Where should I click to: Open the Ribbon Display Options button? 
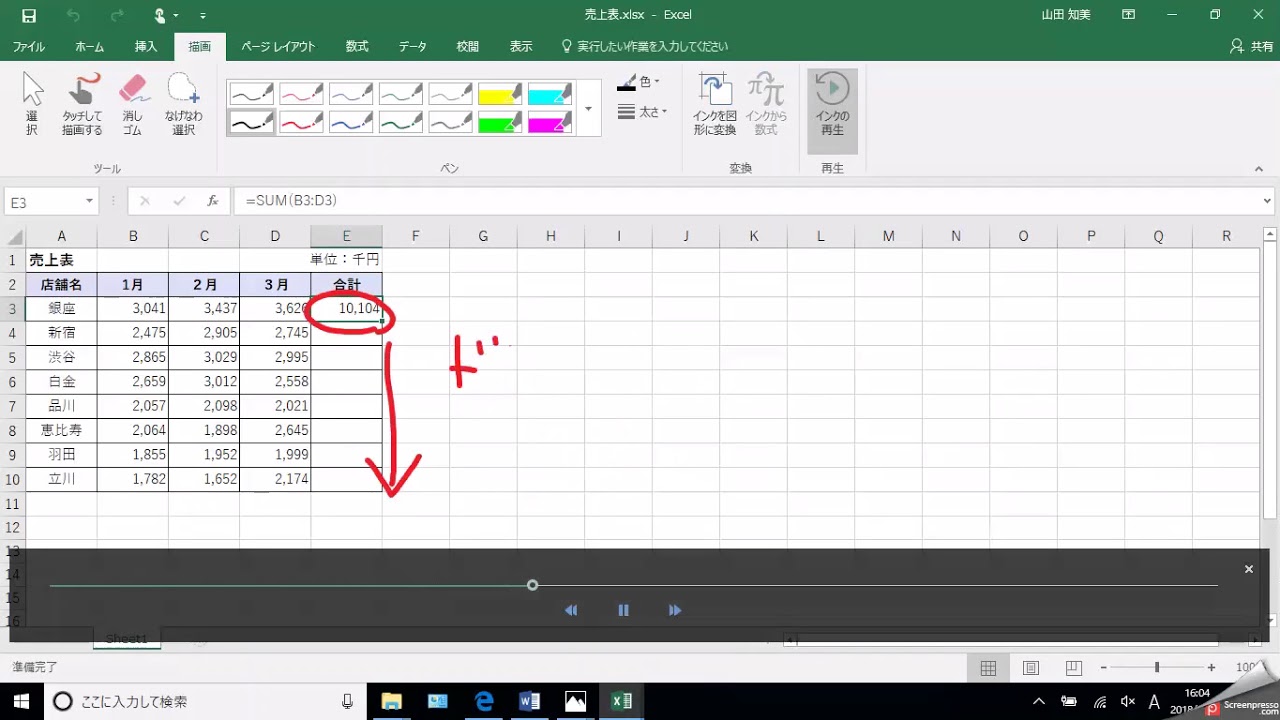[1128, 15]
